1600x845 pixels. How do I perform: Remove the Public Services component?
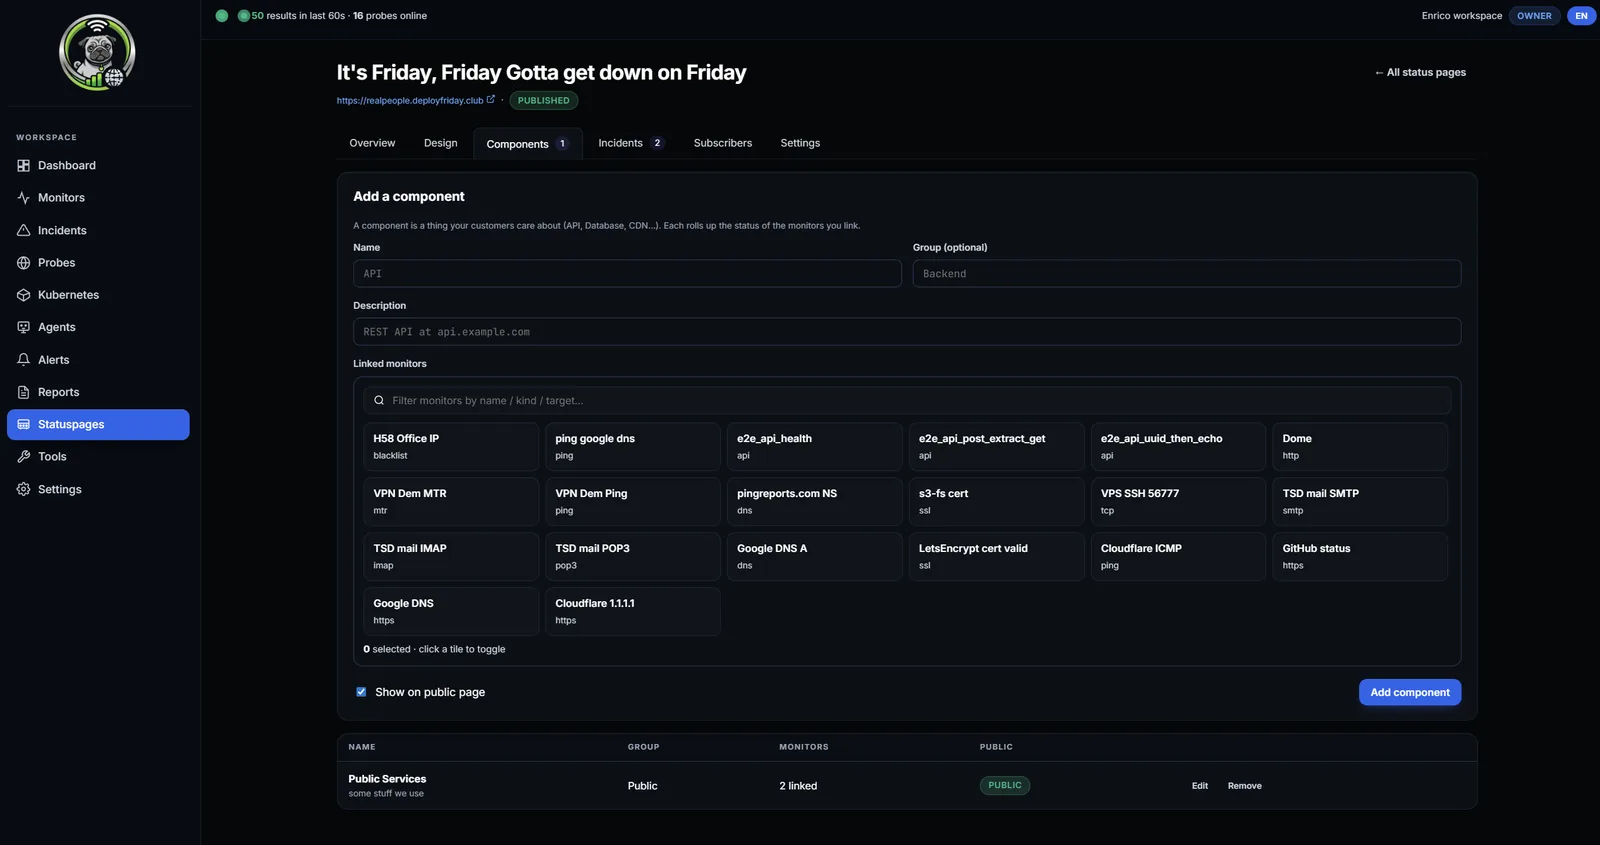point(1244,786)
